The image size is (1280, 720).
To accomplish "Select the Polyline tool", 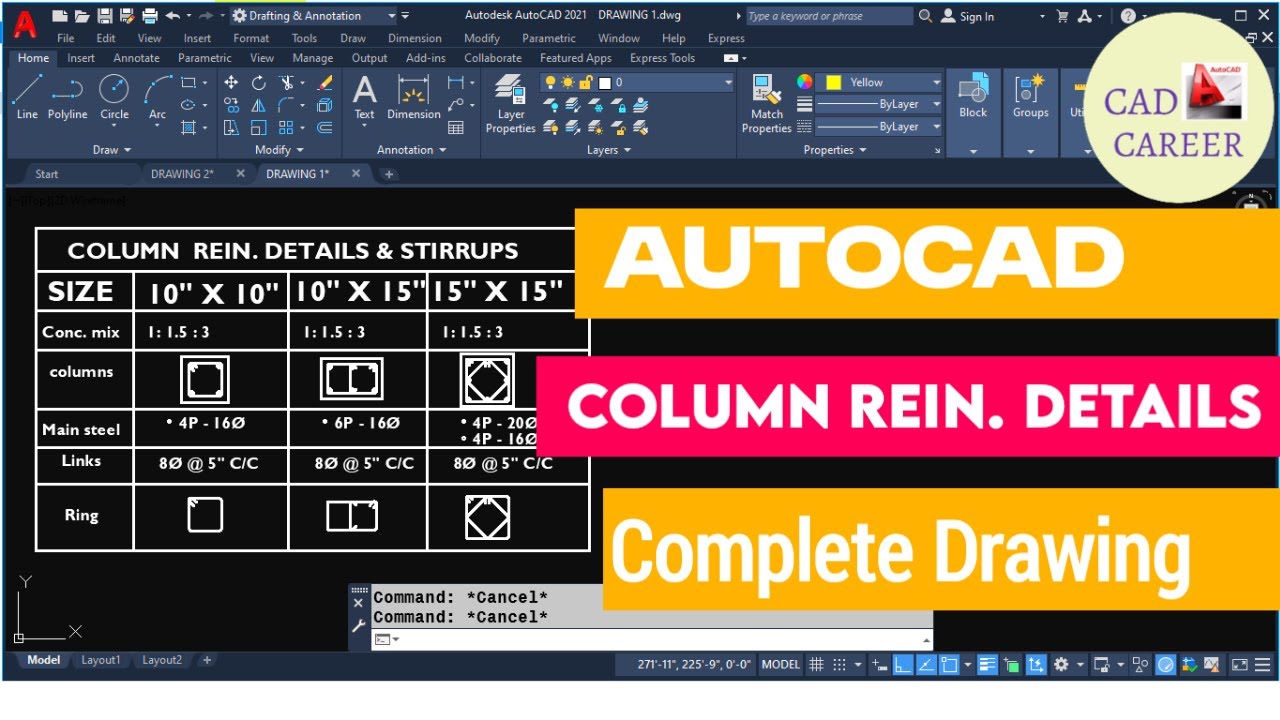I will 67,97.
